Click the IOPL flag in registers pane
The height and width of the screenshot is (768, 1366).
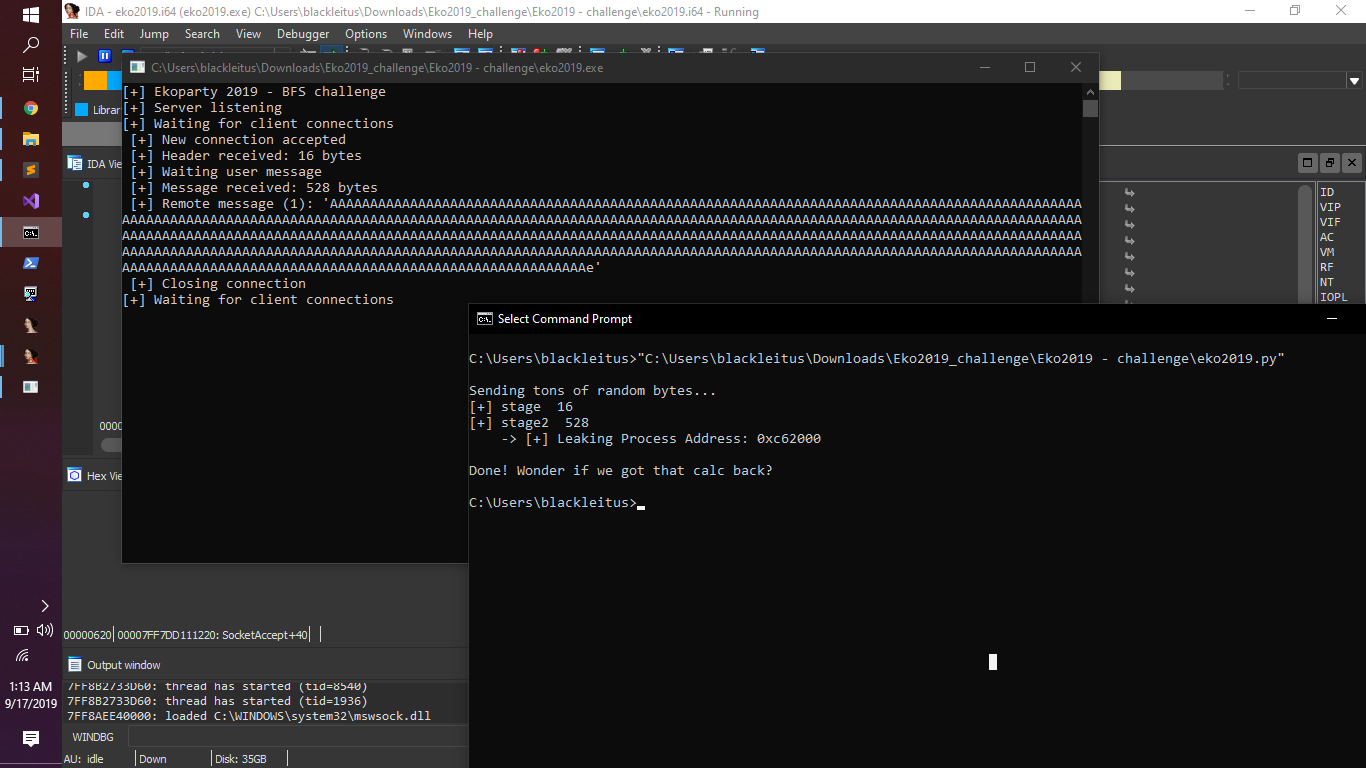[1333, 297]
